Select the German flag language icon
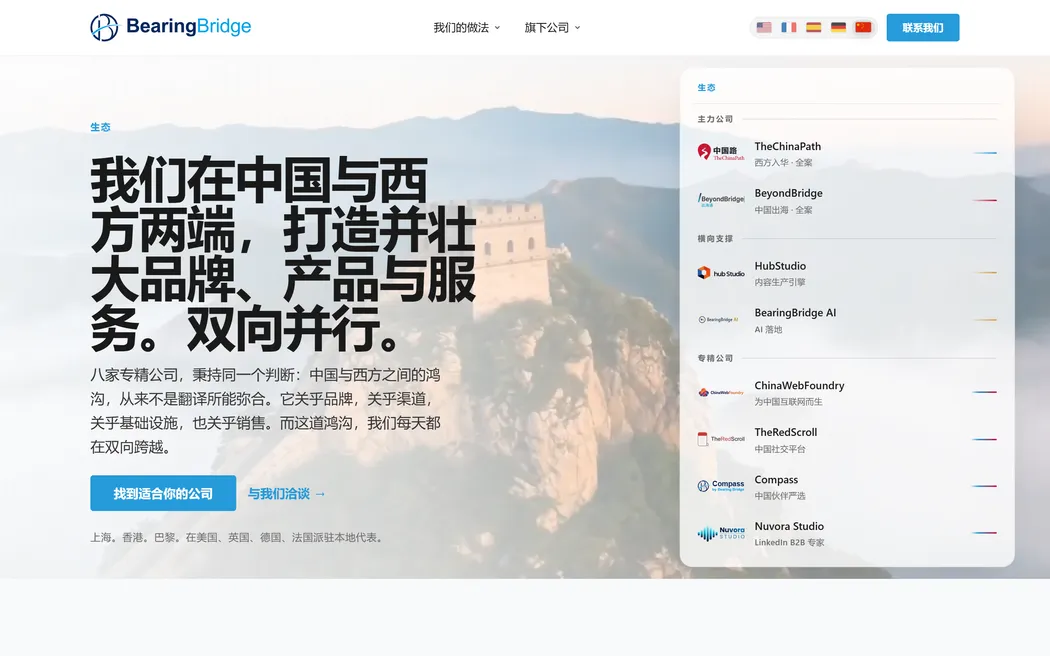The height and width of the screenshot is (656, 1050). [x=838, y=27]
